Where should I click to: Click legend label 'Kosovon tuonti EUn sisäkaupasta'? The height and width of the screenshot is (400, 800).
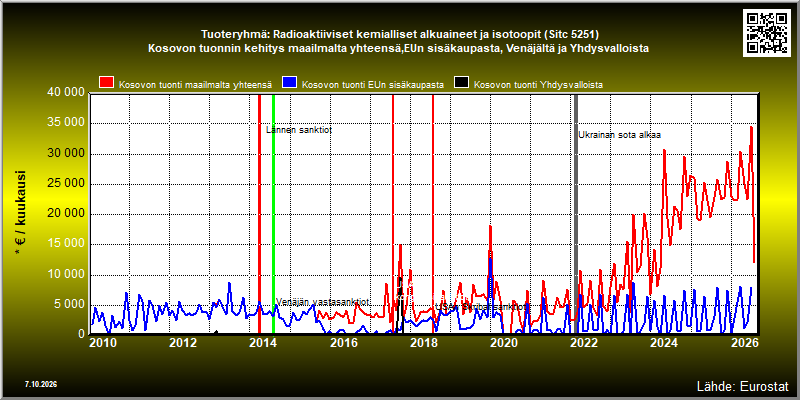coord(372,85)
